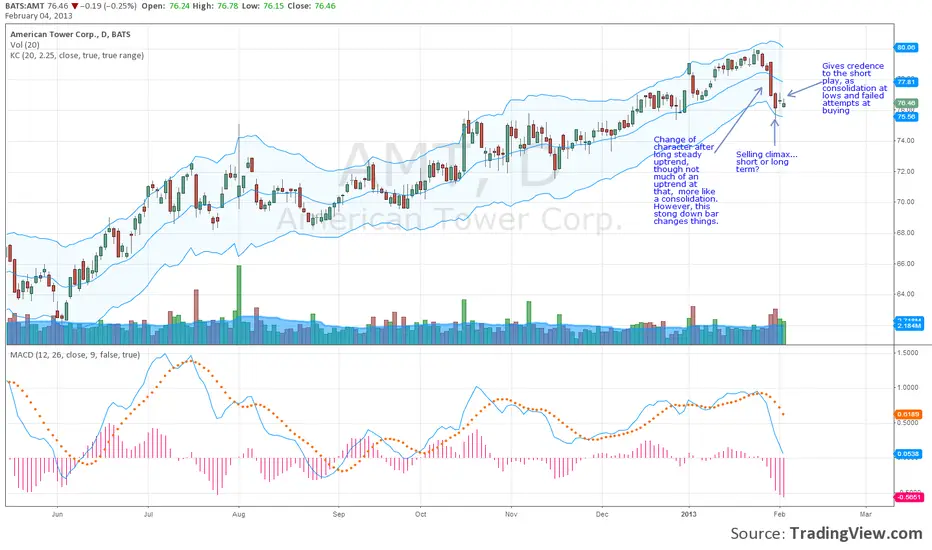Click the 1.5000 MACD axis label

[908, 353]
